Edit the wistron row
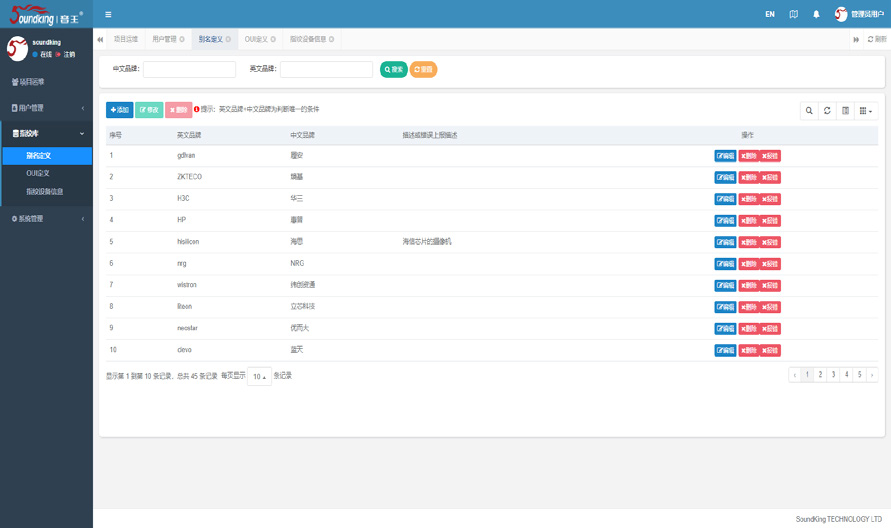This screenshot has height=528, width=891. pos(725,285)
